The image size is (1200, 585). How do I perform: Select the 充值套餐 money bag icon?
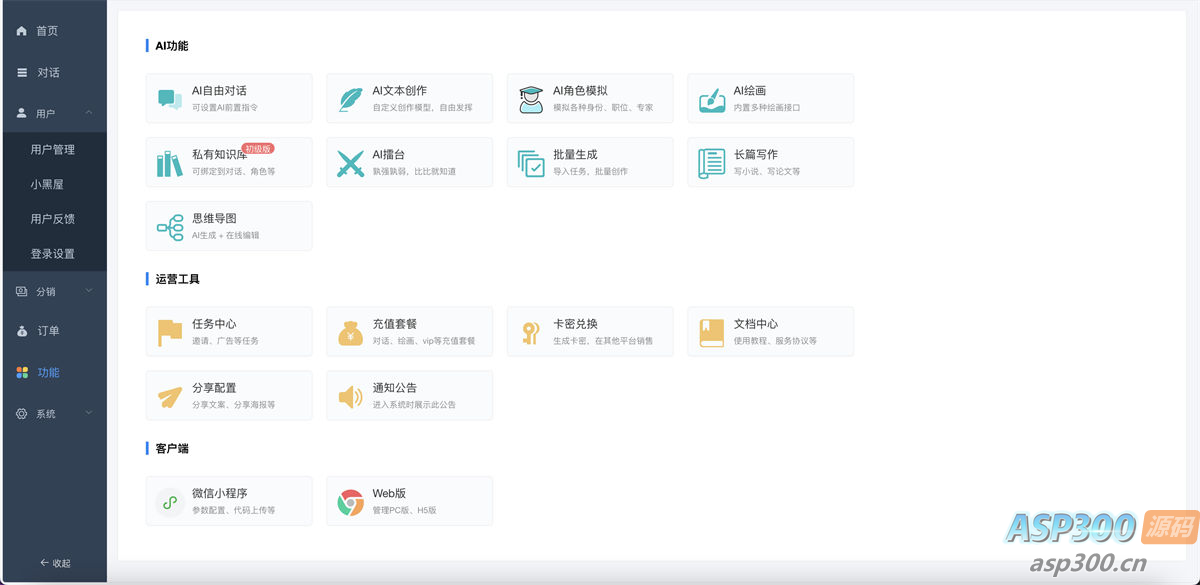[348, 330]
